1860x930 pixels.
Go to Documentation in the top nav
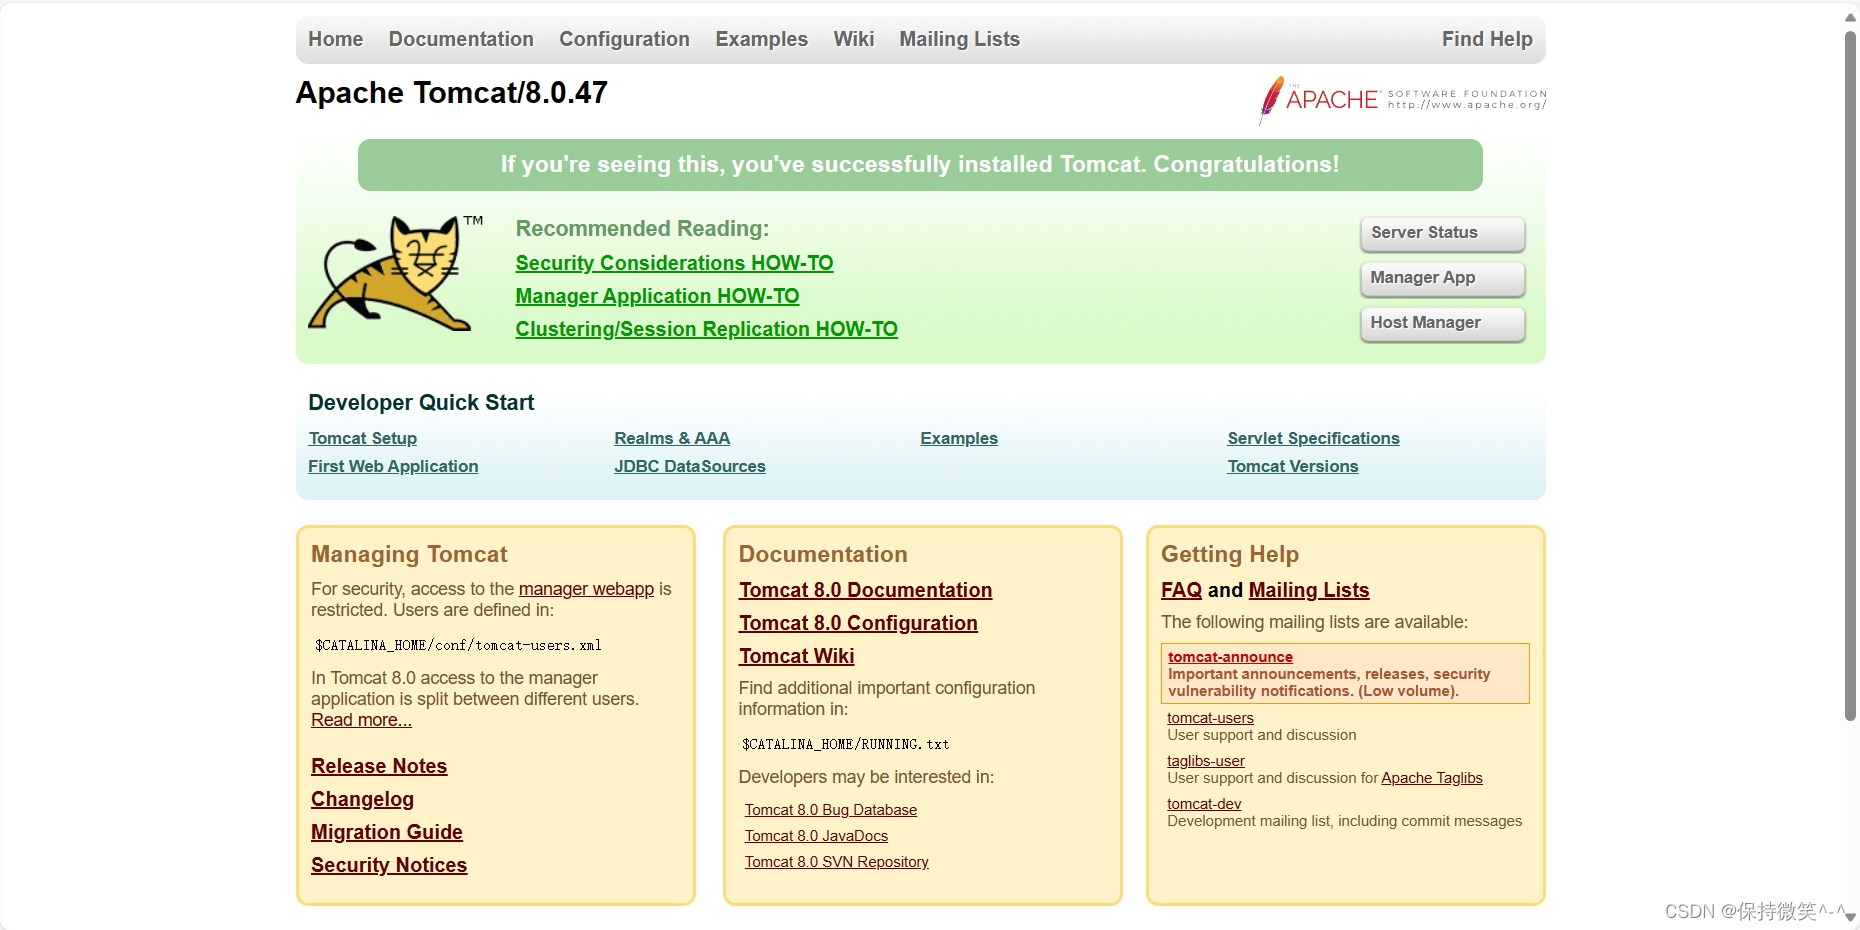coord(461,39)
